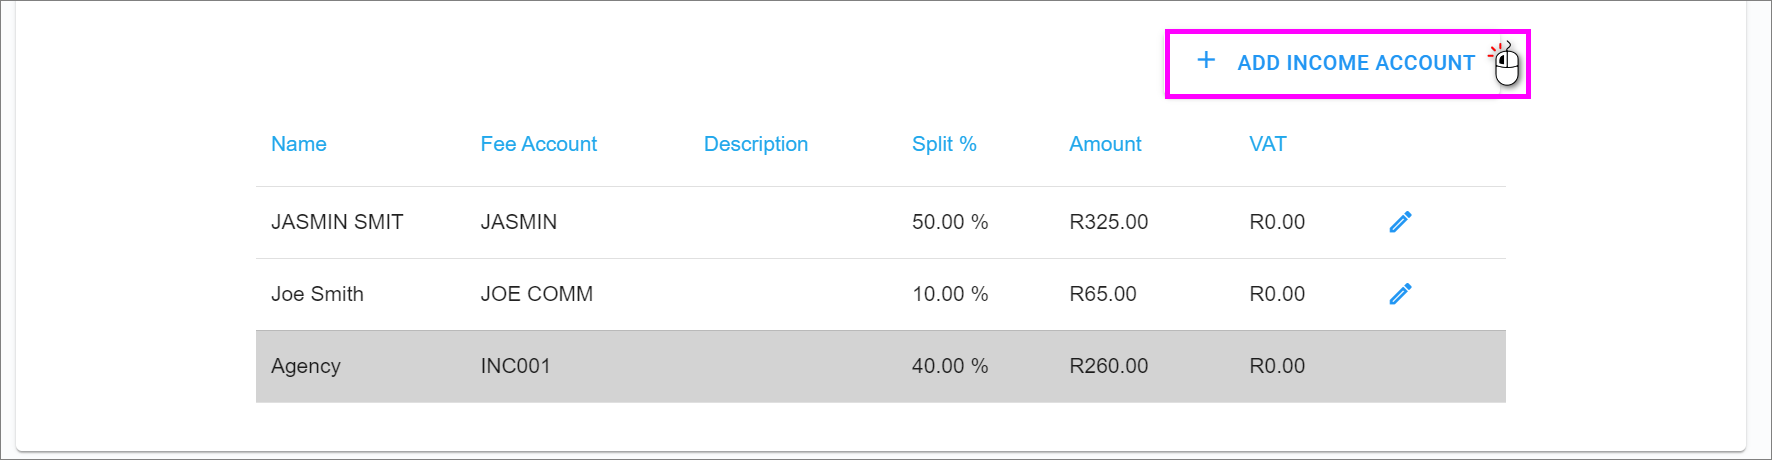Click the R65.00 amount cell

tap(1102, 294)
